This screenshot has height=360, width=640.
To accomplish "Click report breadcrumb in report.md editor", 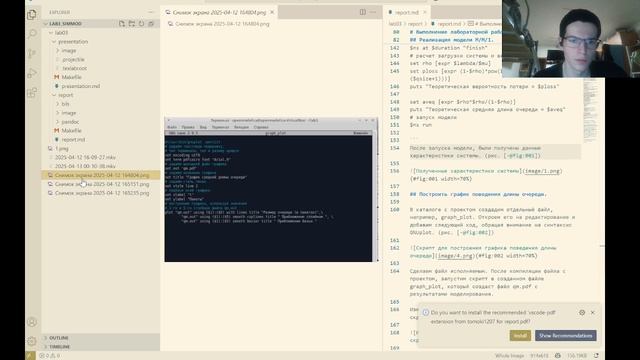I will click(x=415, y=24).
